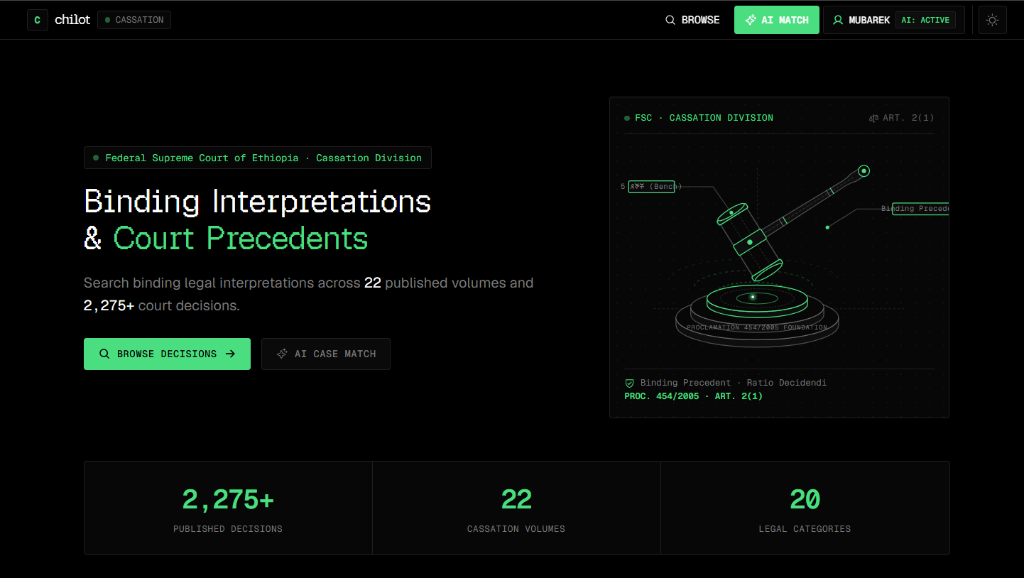
Task: Click the shield icon beside Binding Precedent
Action: 630,383
